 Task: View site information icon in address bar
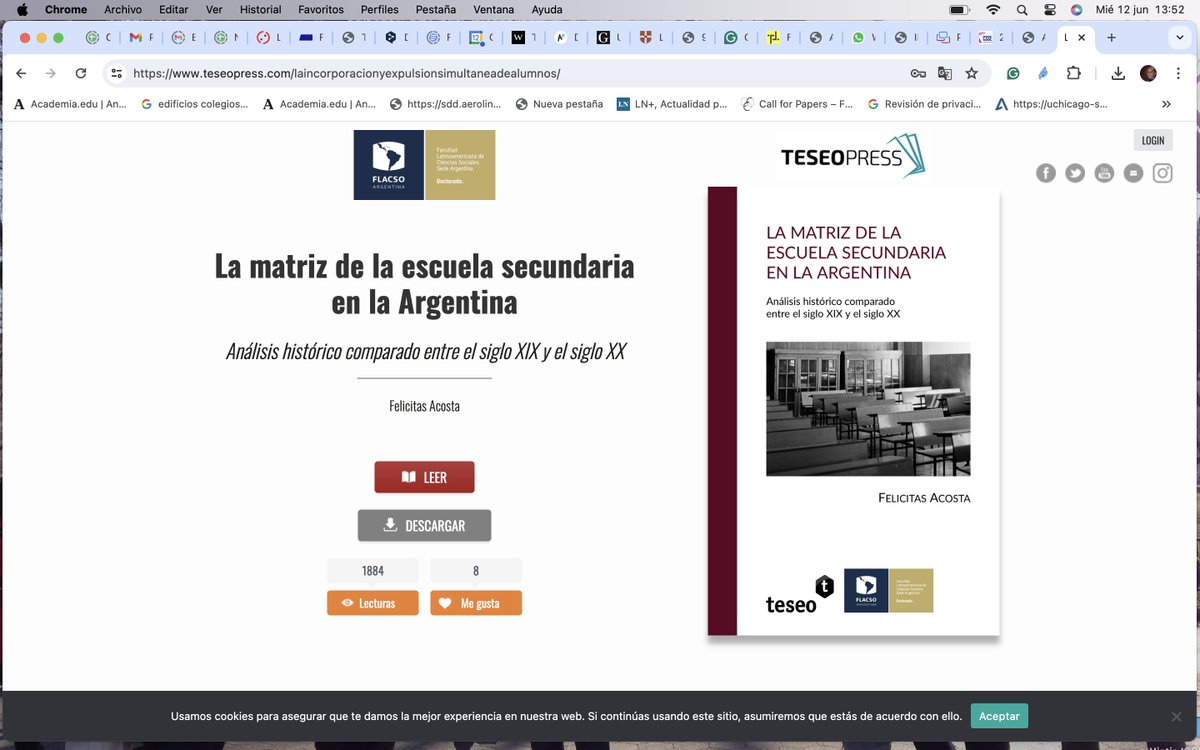click(116, 73)
